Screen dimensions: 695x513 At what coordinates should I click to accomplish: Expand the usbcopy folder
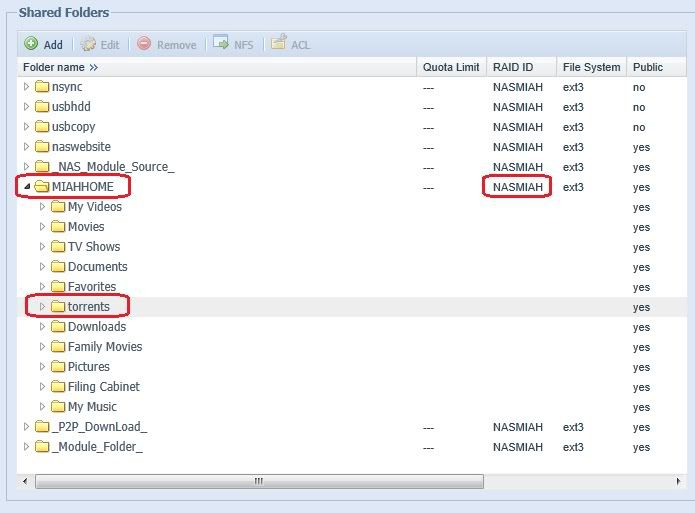tap(26, 126)
